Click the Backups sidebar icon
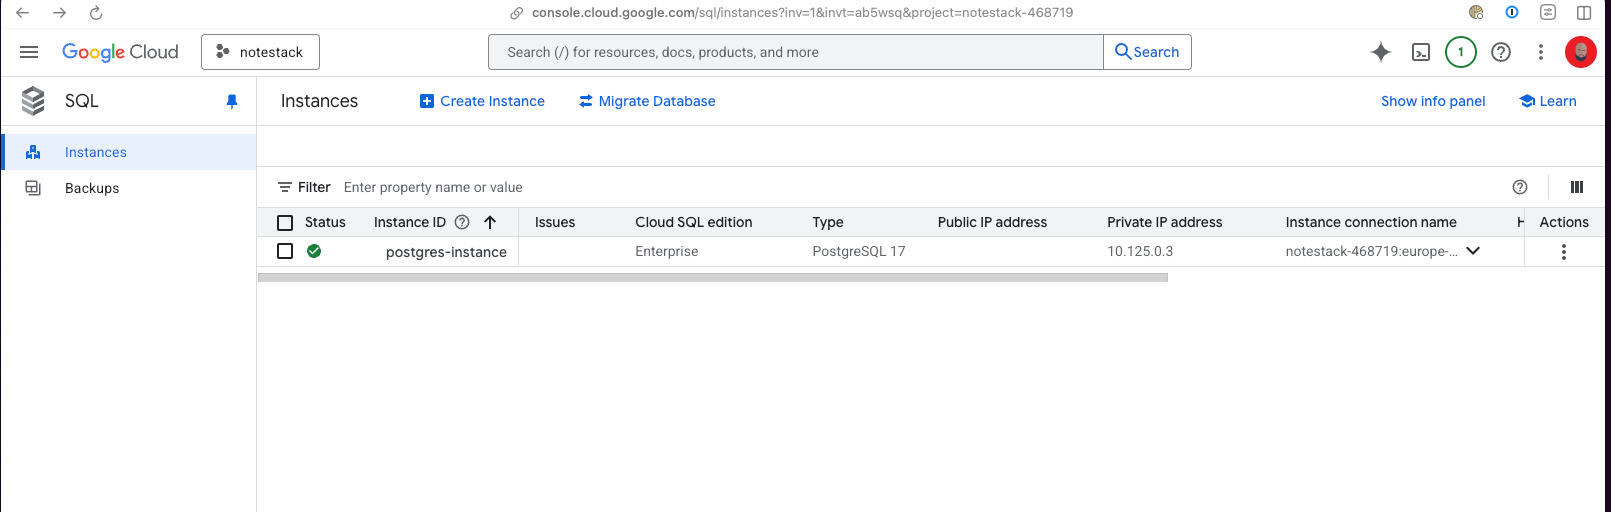Screen dimensions: 1611x512 click(33, 188)
